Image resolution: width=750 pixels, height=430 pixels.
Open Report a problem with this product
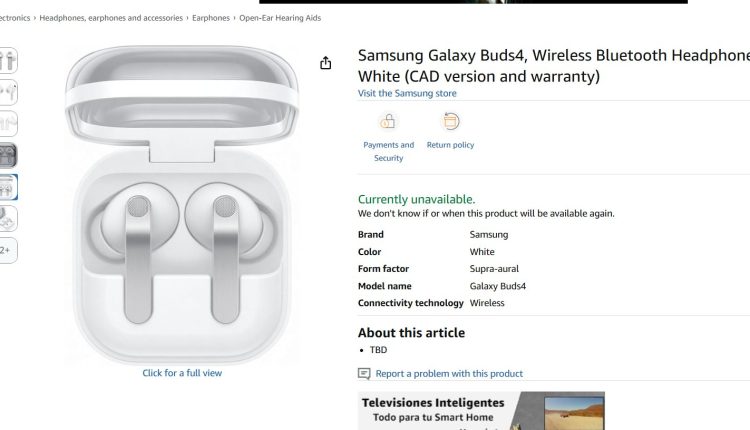click(x=449, y=374)
